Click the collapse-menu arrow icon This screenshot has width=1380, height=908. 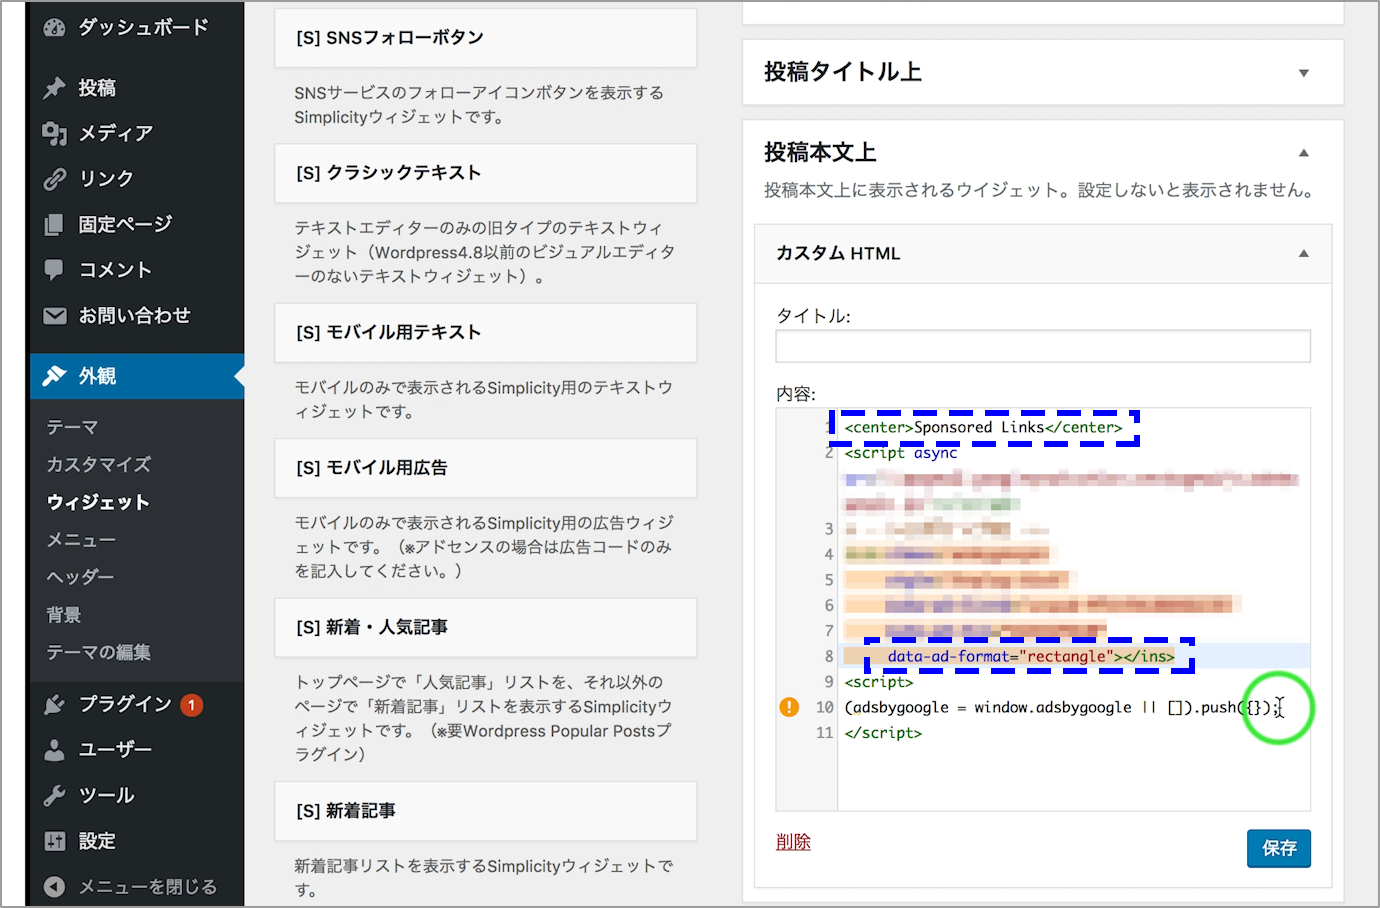click(x=55, y=887)
